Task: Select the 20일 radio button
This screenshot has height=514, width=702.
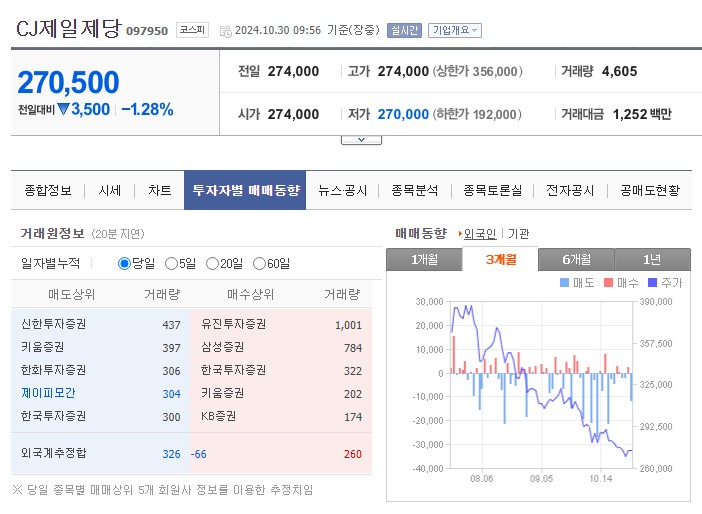Action: [x=212, y=264]
